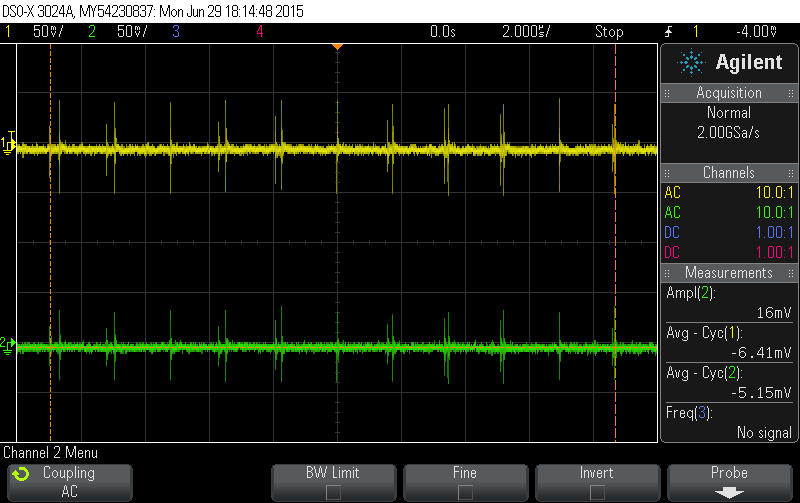Open the Coupling AC softkey
Image resolution: width=800 pixels, height=503 pixels.
(x=70, y=483)
